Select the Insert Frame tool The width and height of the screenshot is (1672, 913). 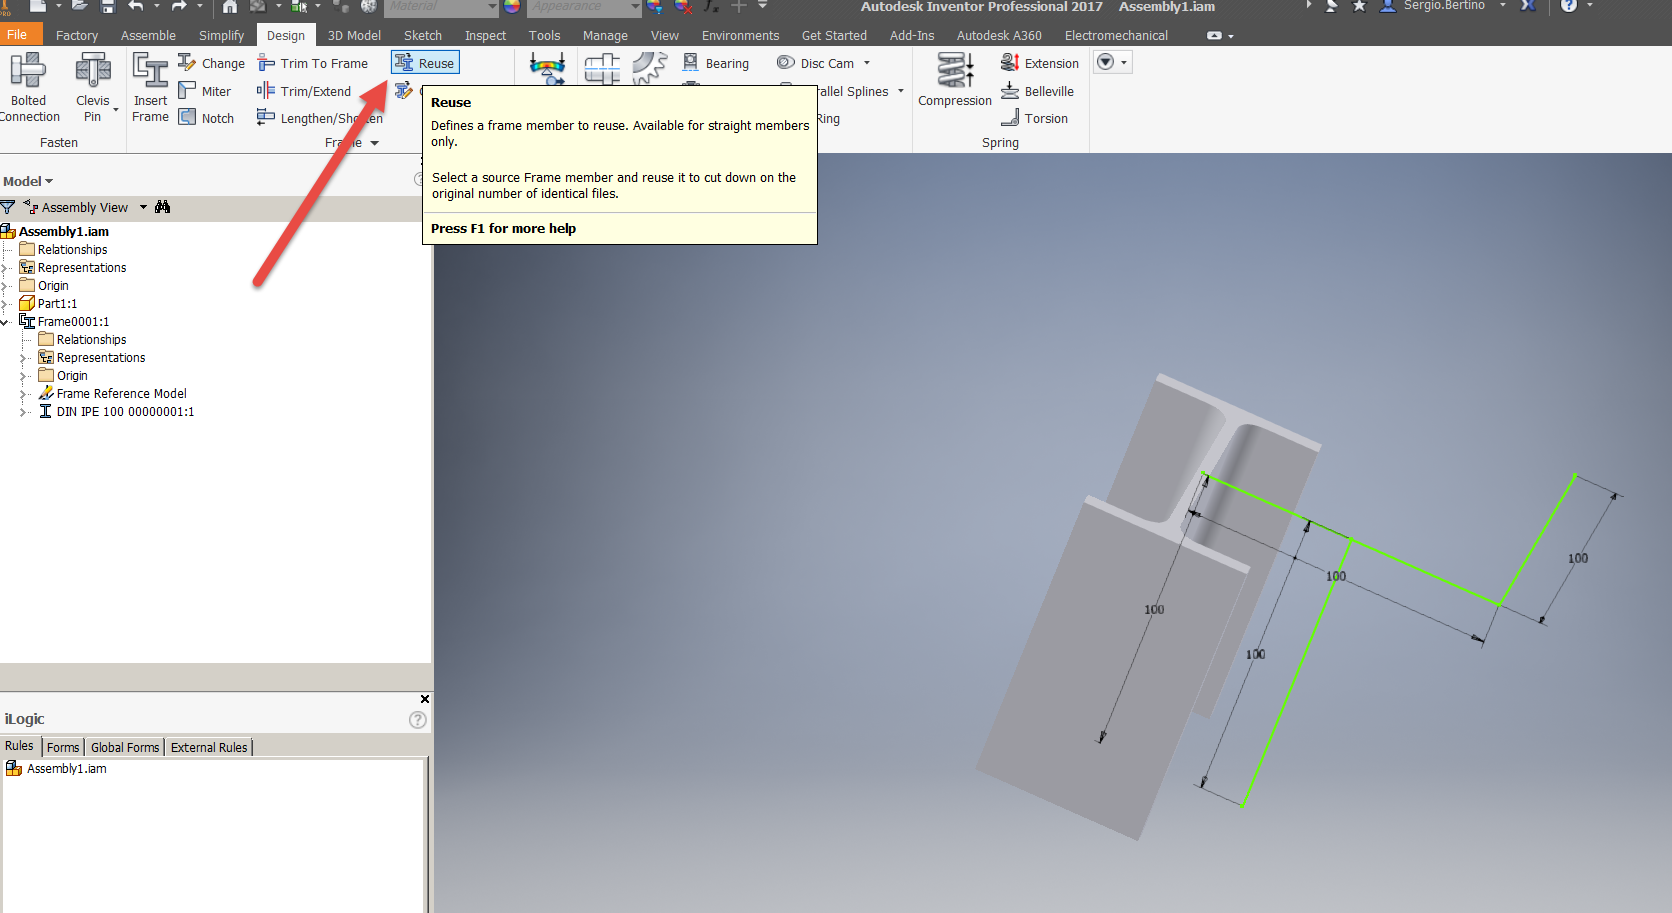click(150, 85)
